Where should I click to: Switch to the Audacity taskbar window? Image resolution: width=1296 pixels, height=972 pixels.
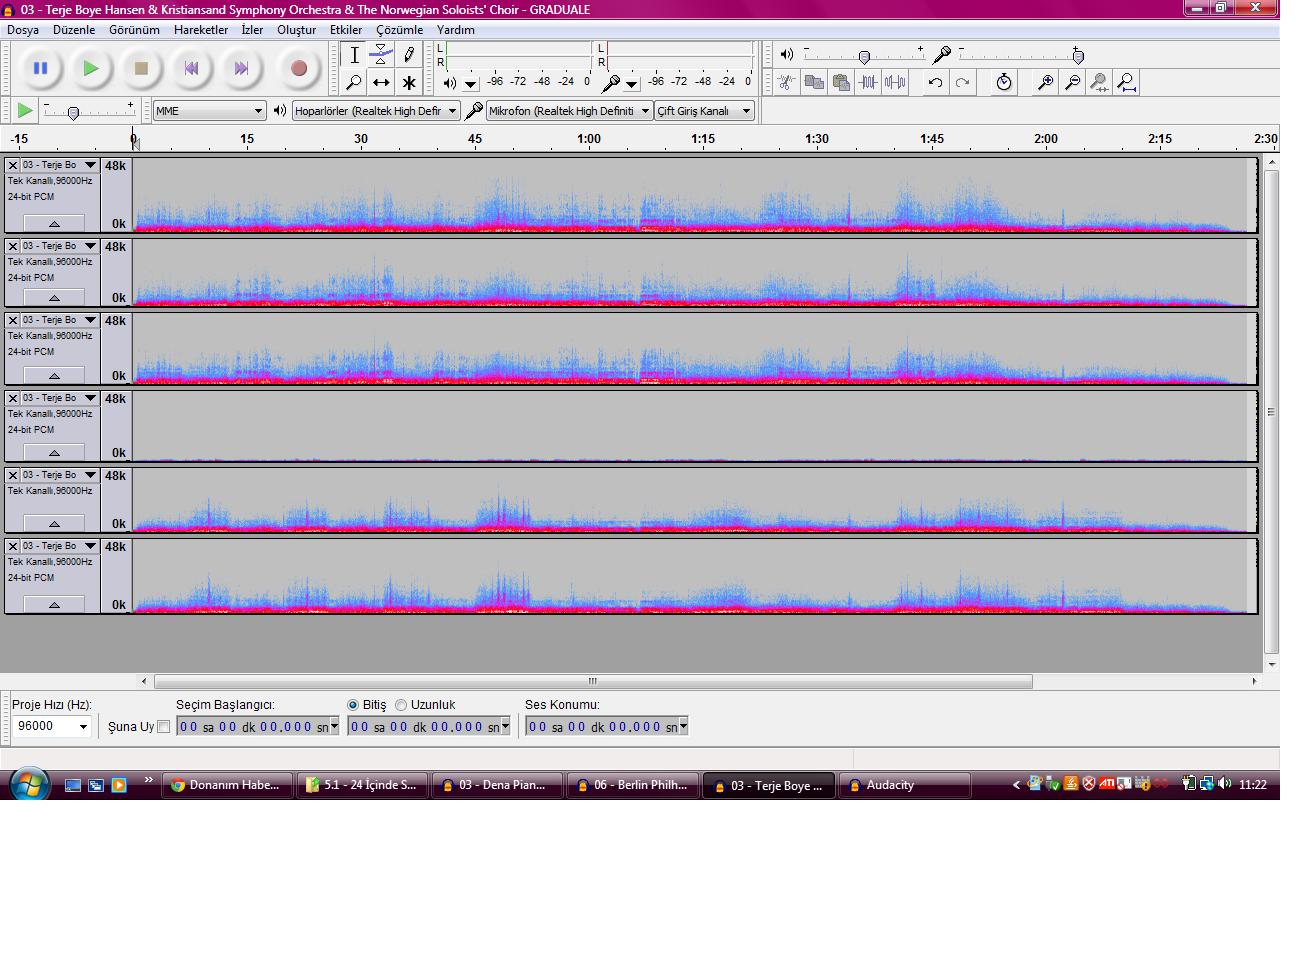click(905, 785)
